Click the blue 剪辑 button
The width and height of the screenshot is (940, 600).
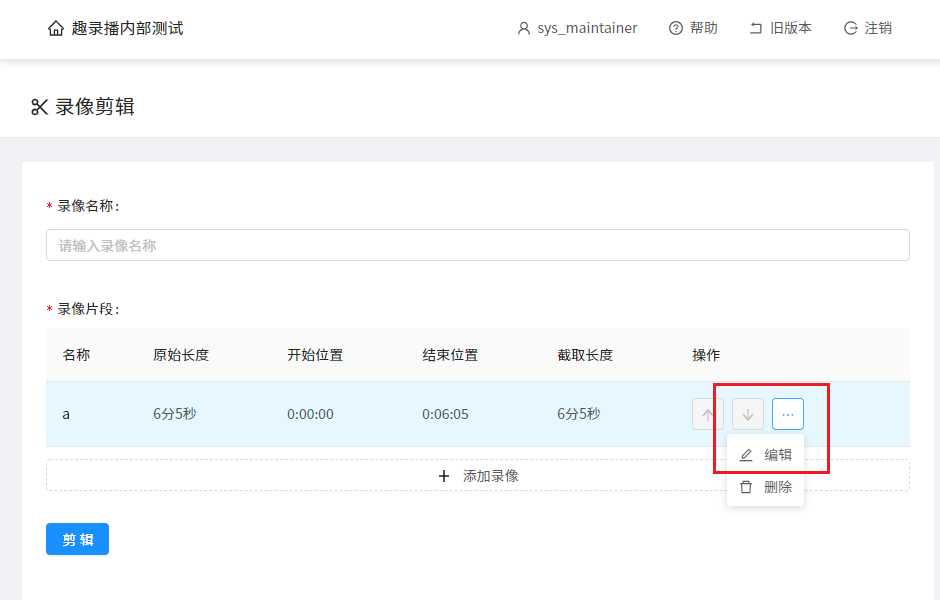click(x=77, y=539)
